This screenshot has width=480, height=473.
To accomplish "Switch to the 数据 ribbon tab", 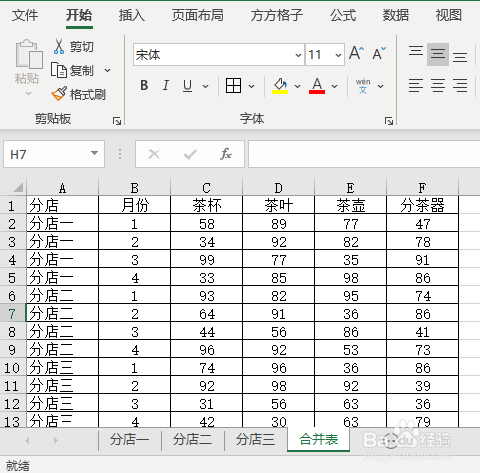I will coord(396,15).
